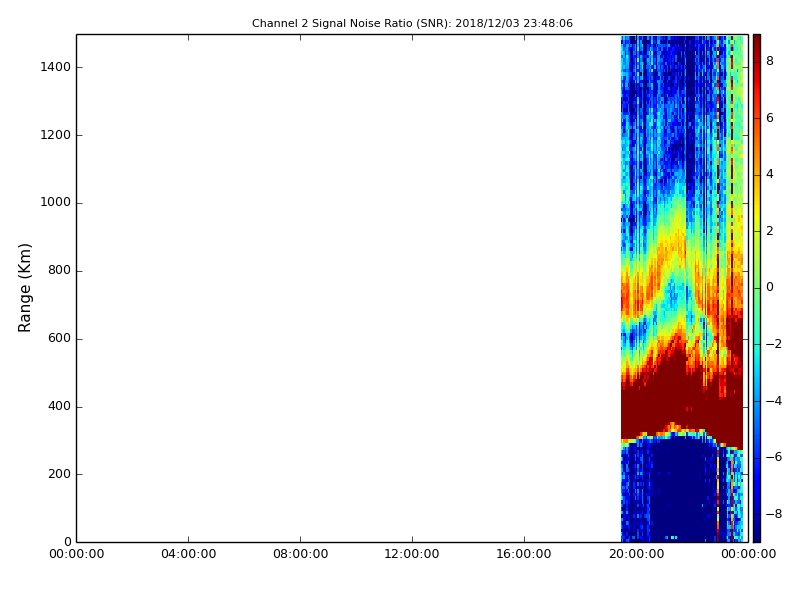Click the colorbar tick label 0

pos(770,287)
